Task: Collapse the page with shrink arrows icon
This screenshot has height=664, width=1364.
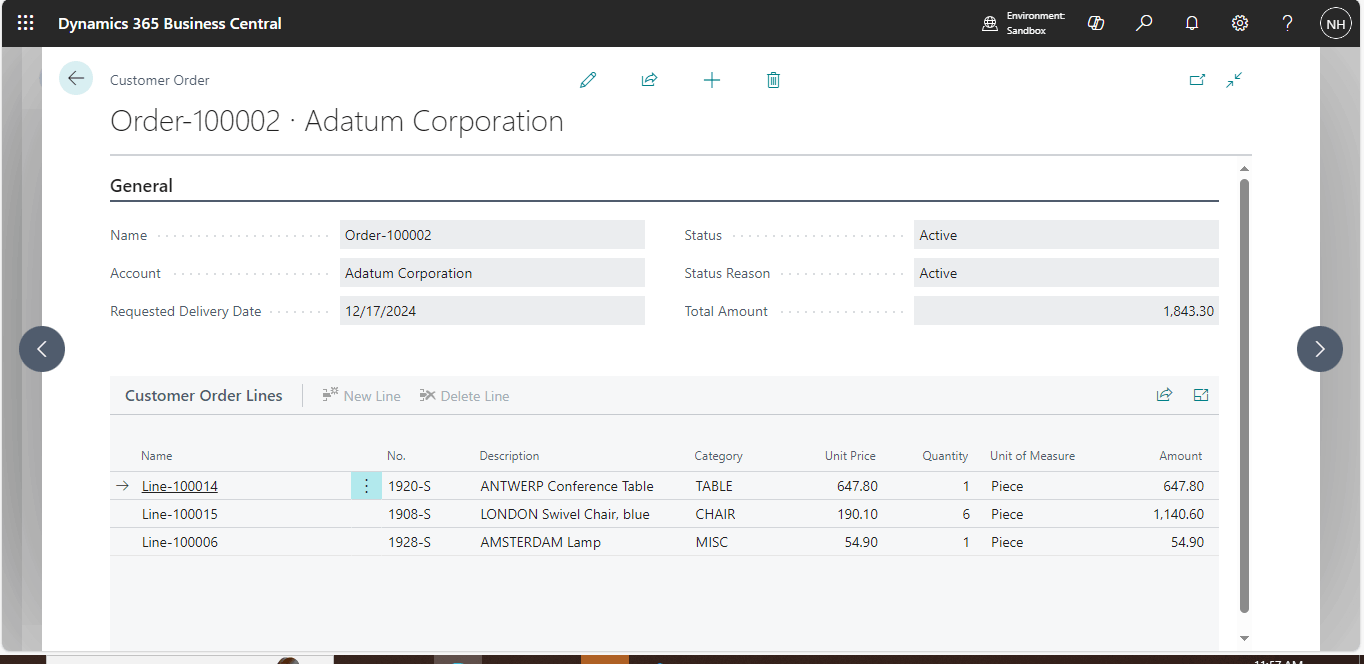Action: [1234, 80]
